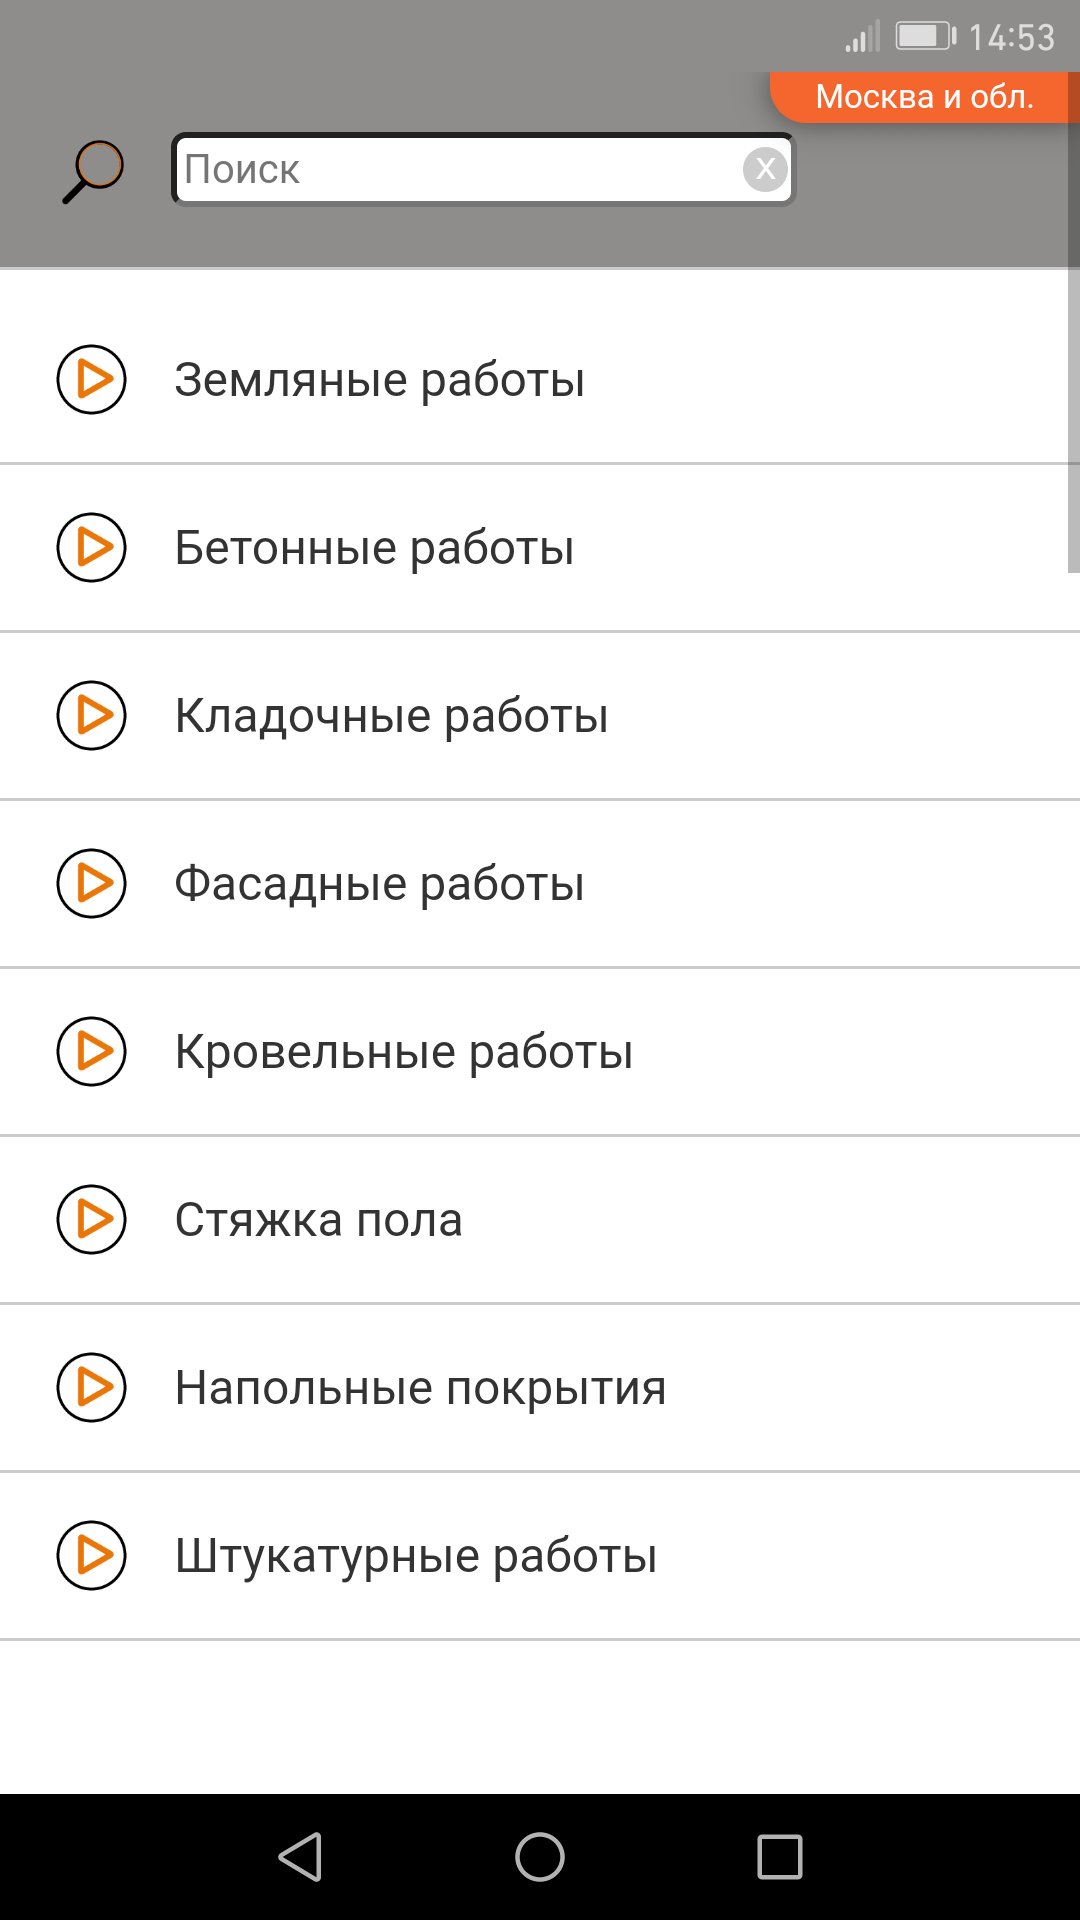This screenshot has width=1080, height=1920.
Task: Select the Кладочные работы list entry
Action: (390, 715)
